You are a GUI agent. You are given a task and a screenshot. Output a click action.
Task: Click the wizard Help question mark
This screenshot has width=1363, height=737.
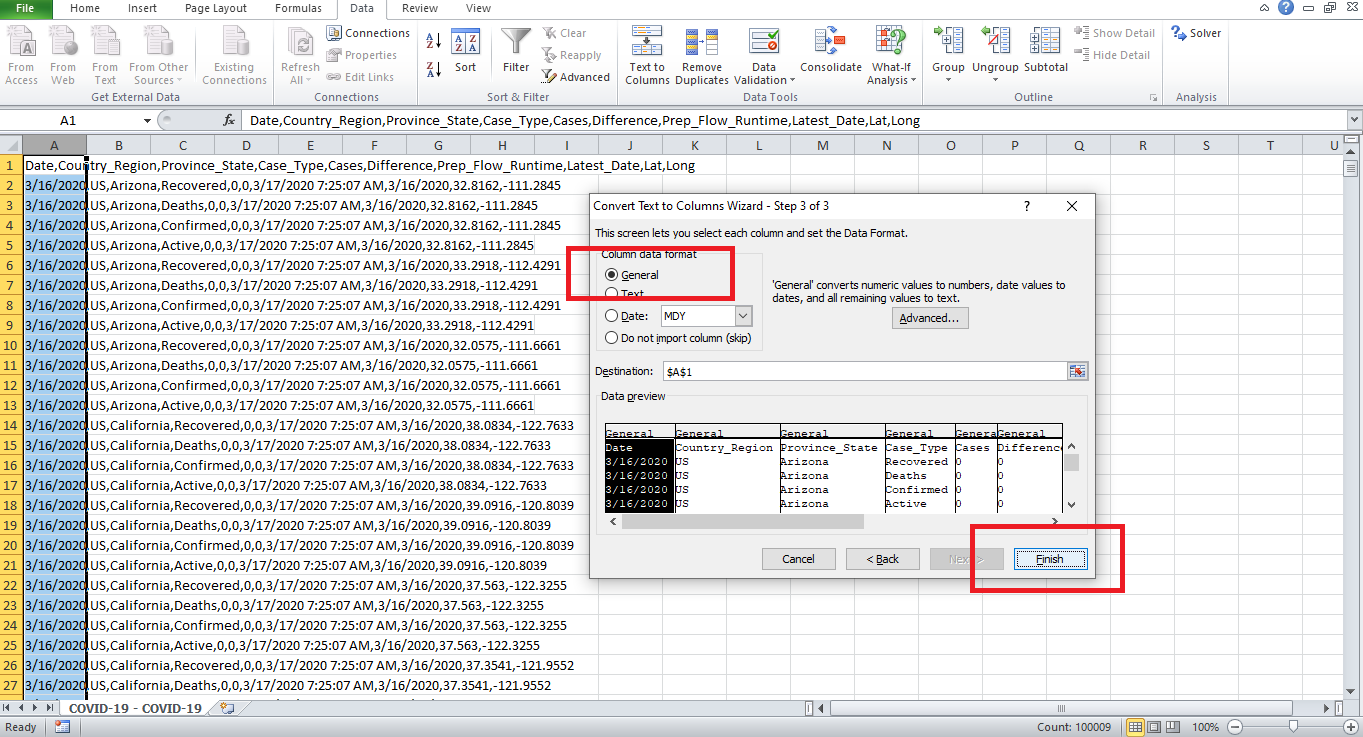(1026, 206)
